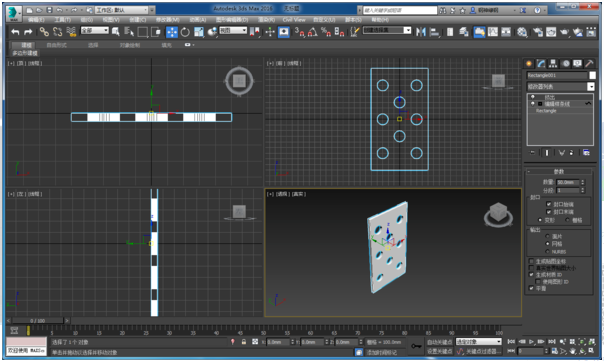Switch to the Create panel star icon
This screenshot has width=604, height=361.
click(529, 64)
